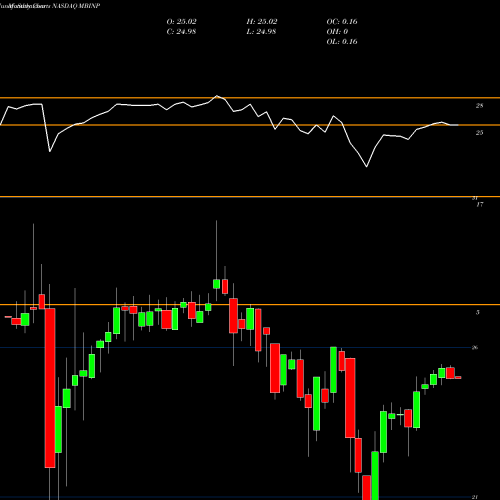The width and height of the screenshot is (500, 500).
Task: Click the high value H: 25.02
Action: [262, 22]
